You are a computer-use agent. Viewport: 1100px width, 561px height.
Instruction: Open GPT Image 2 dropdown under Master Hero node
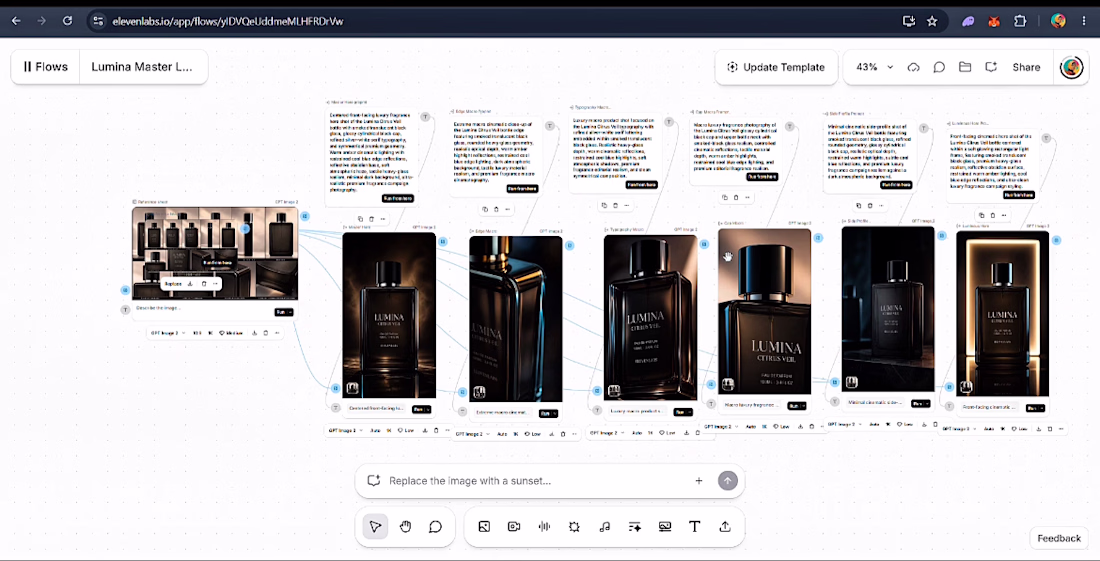[x=345, y=430]
